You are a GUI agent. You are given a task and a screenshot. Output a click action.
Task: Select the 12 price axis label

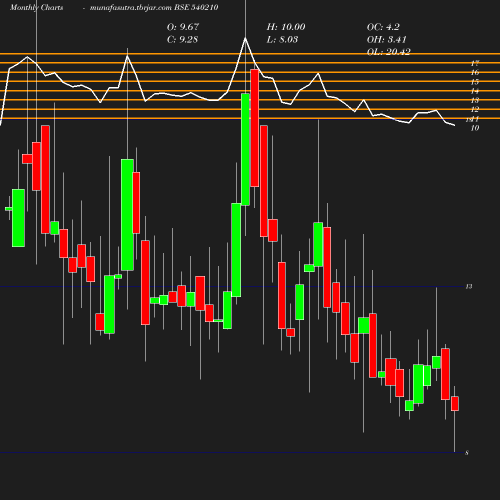point(475,109)
